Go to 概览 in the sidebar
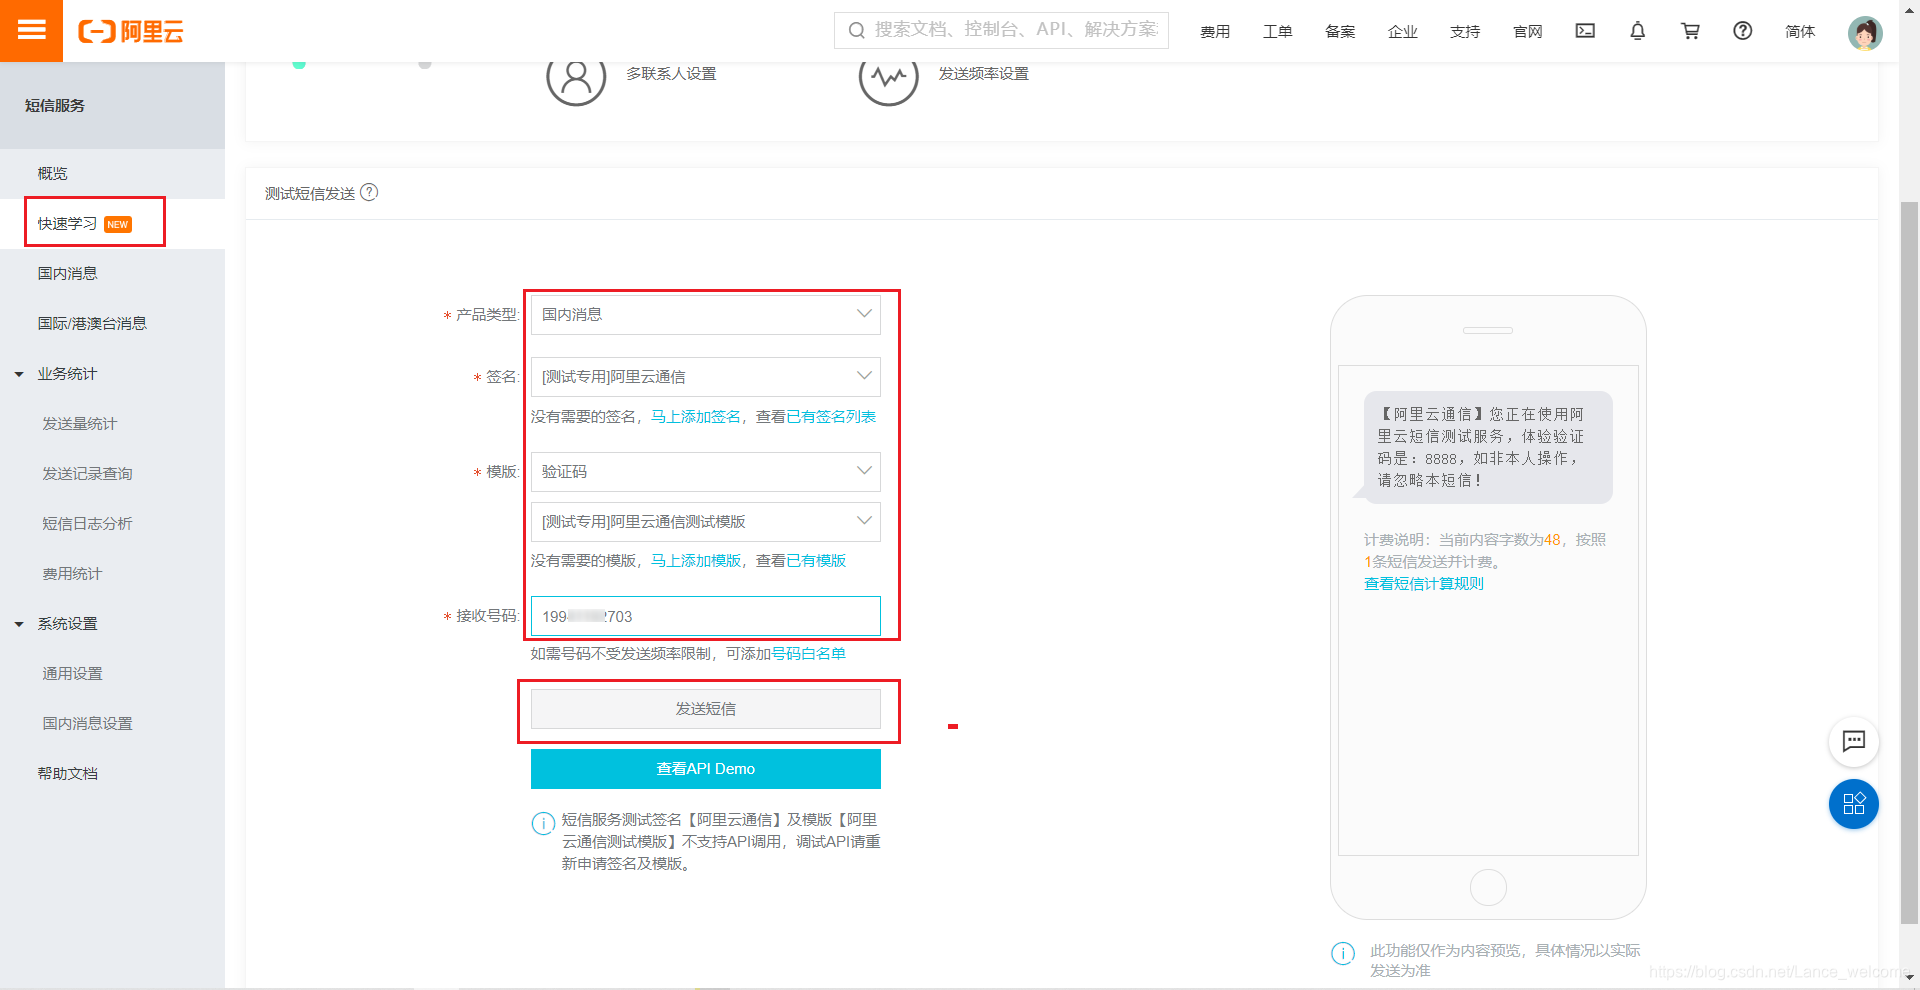The width and height of the screenshot is (1920, 990). 112,174
